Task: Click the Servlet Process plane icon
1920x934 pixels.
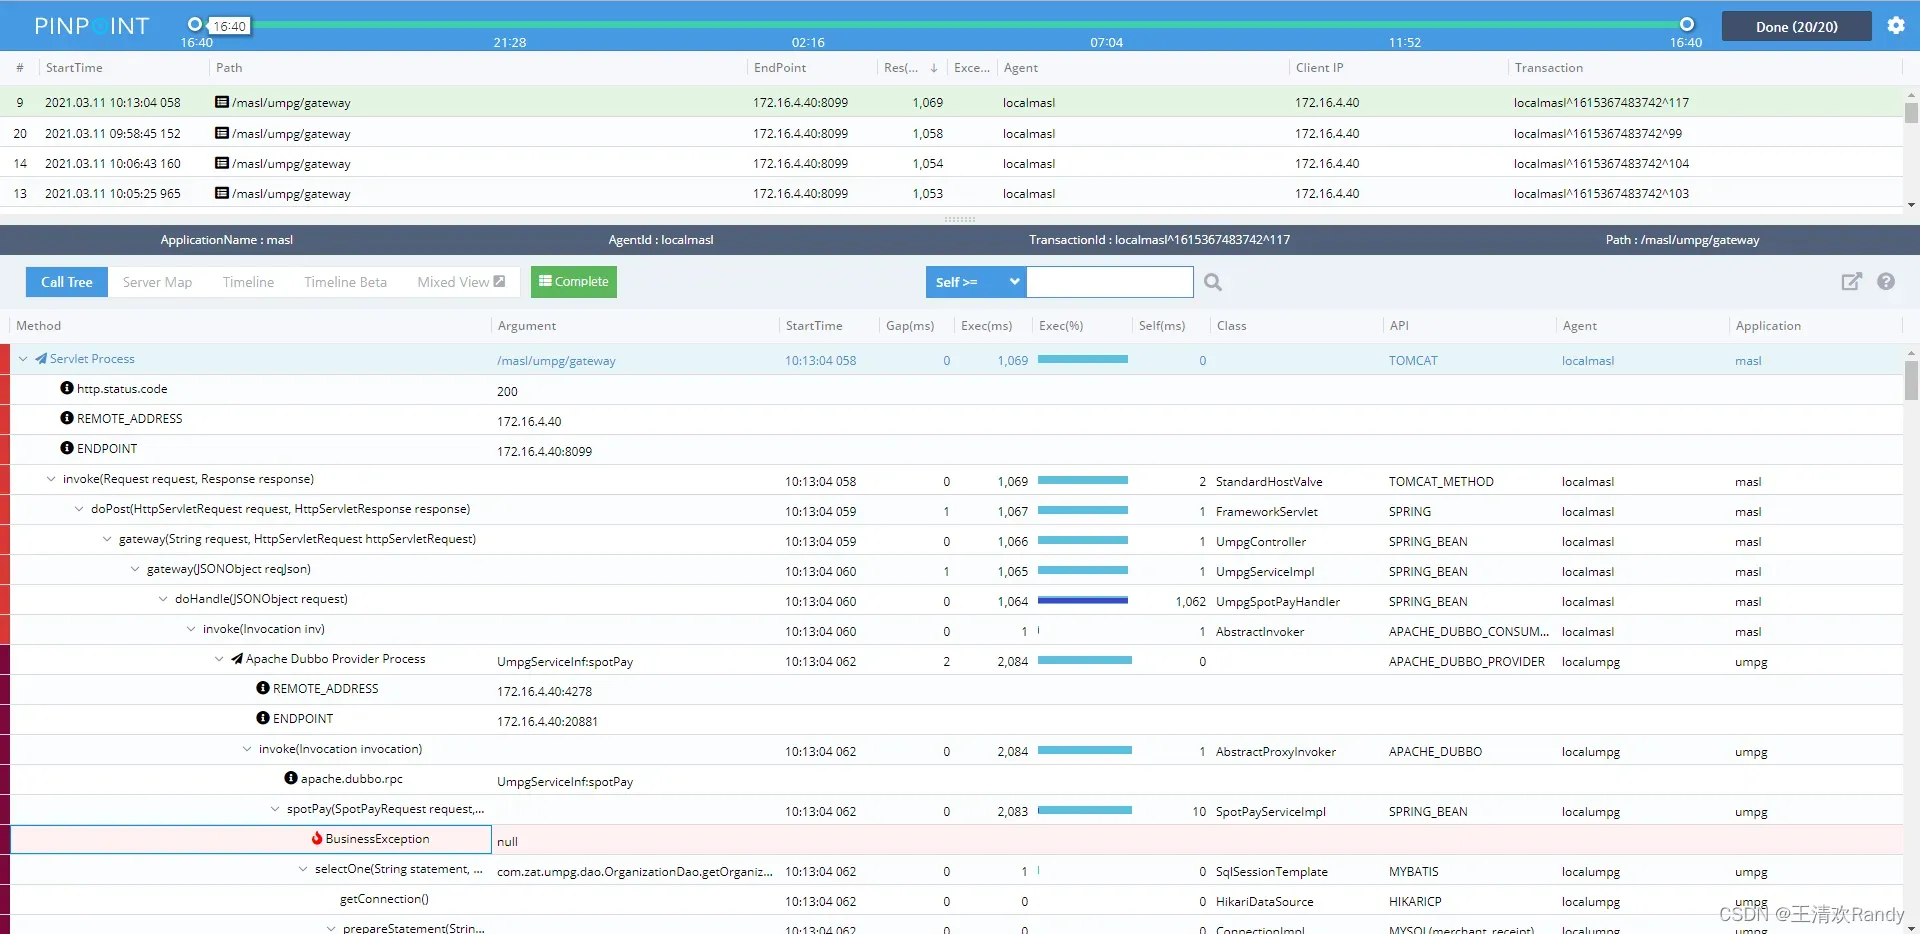Action: 41,358
